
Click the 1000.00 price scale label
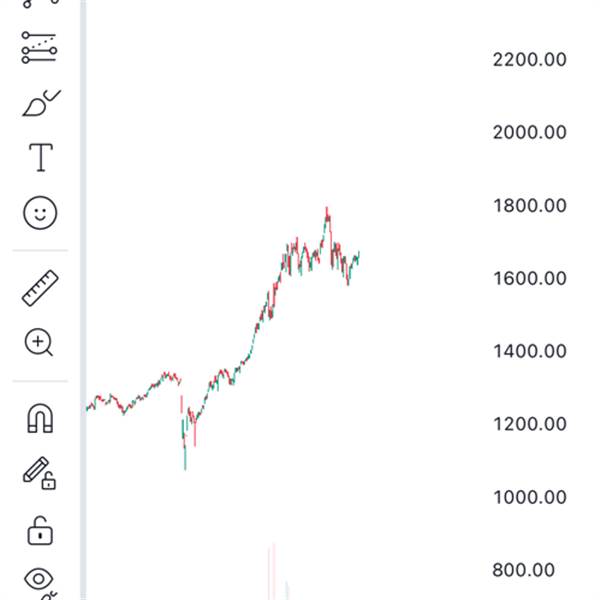coord(529,497)
